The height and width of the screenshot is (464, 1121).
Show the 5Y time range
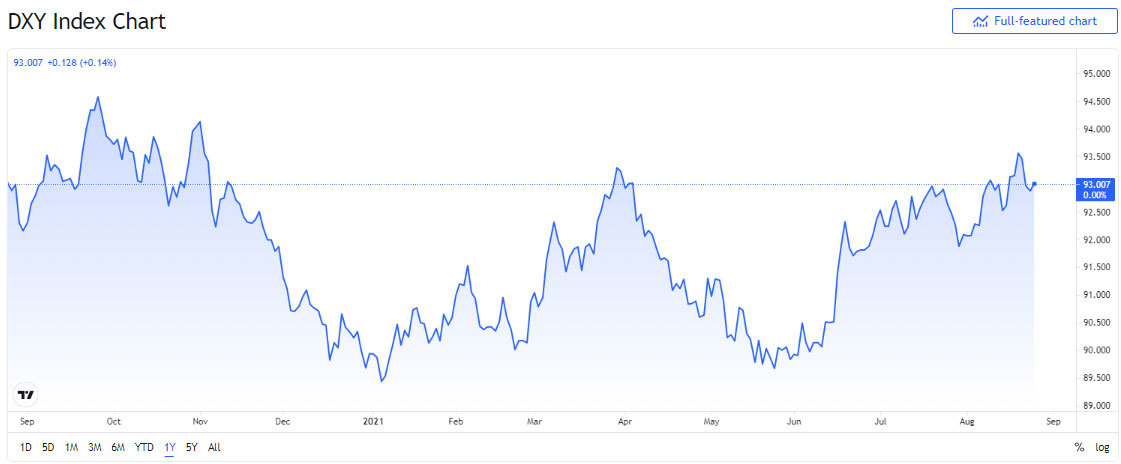(191, 447)
